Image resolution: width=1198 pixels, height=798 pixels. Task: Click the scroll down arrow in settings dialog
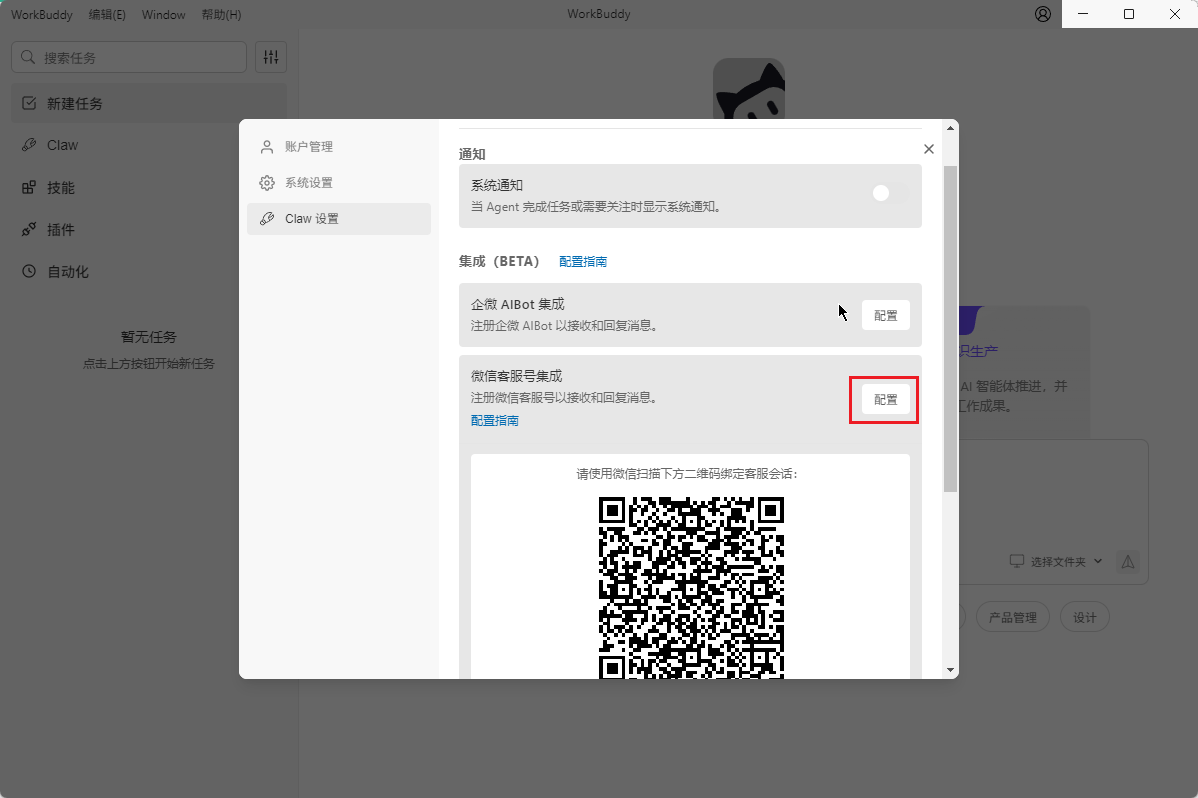950,670
